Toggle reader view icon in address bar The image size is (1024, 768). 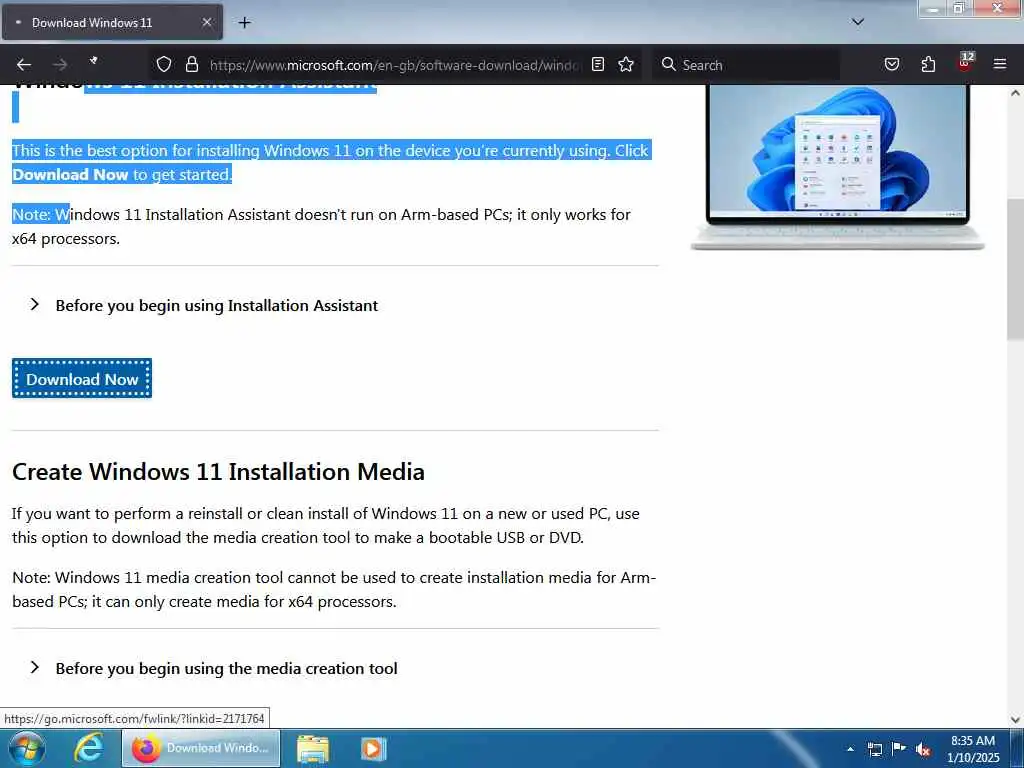(x=598, y=64)
